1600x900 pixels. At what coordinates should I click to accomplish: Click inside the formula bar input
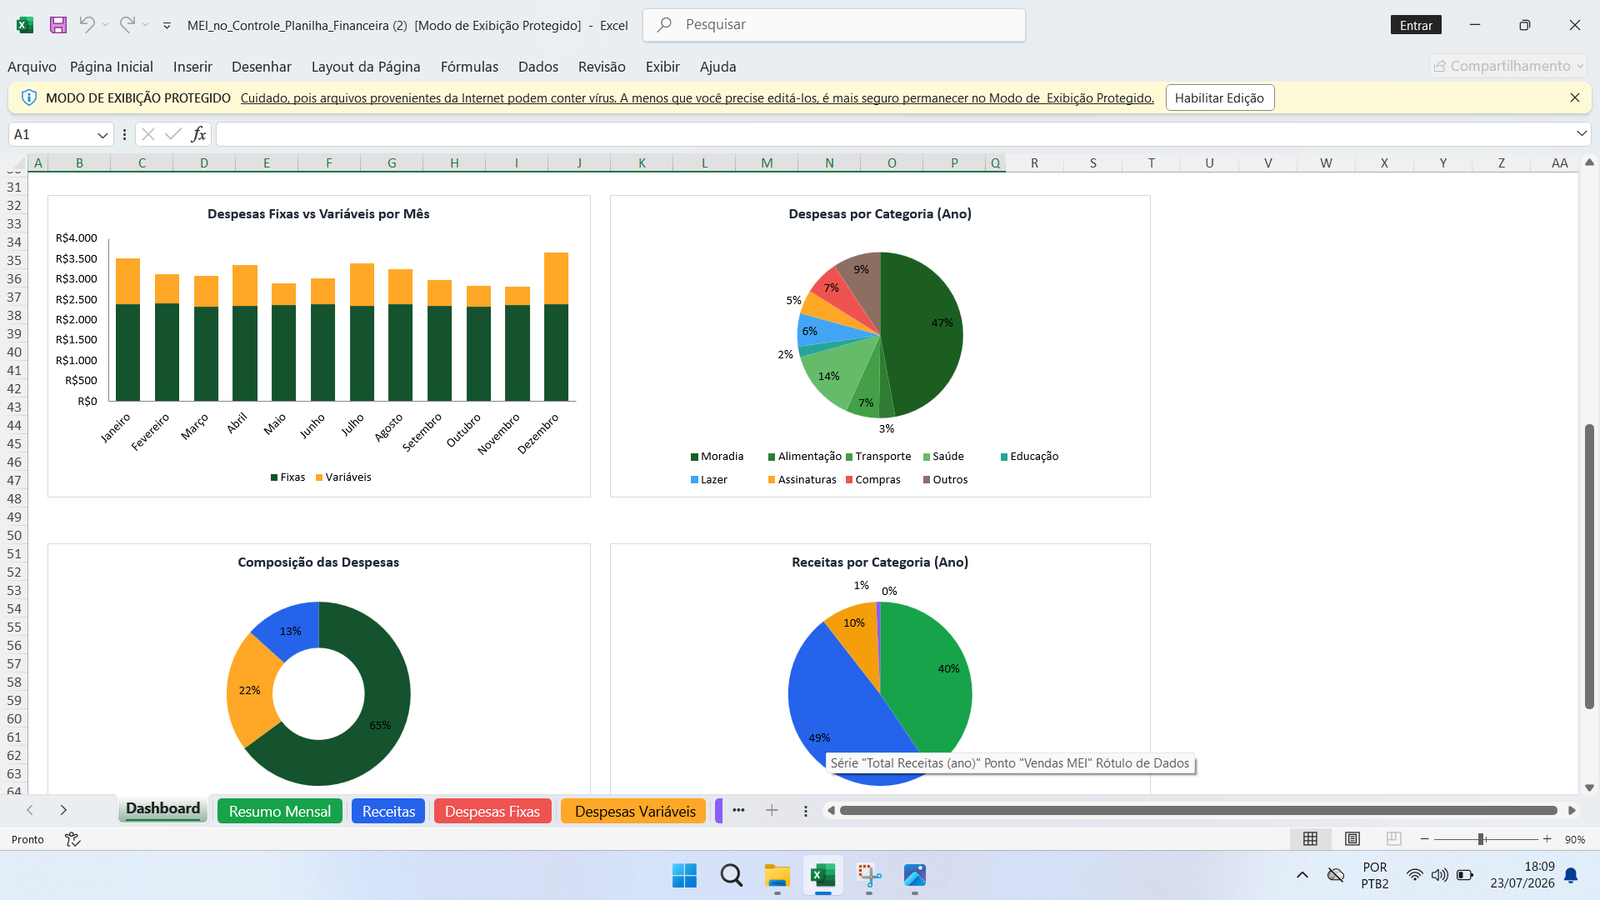click(895, 134)
